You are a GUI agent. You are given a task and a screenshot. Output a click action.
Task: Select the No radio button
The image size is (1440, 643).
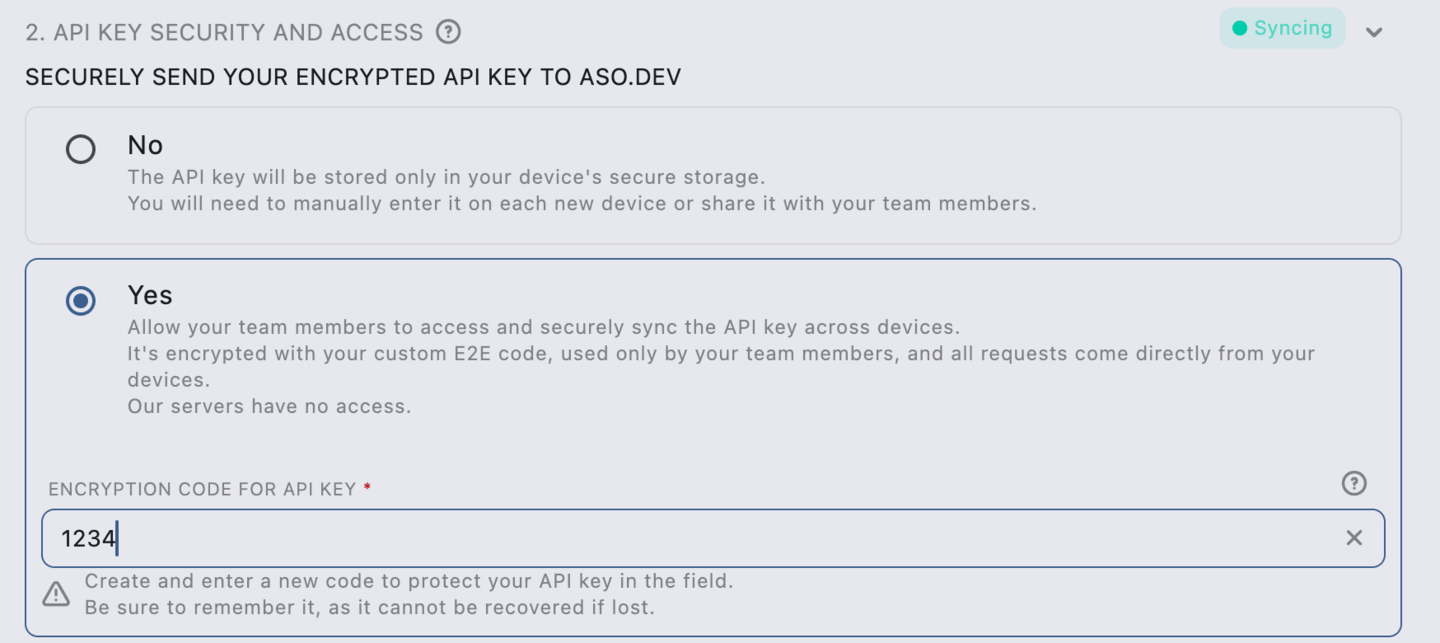pos(81,149)
